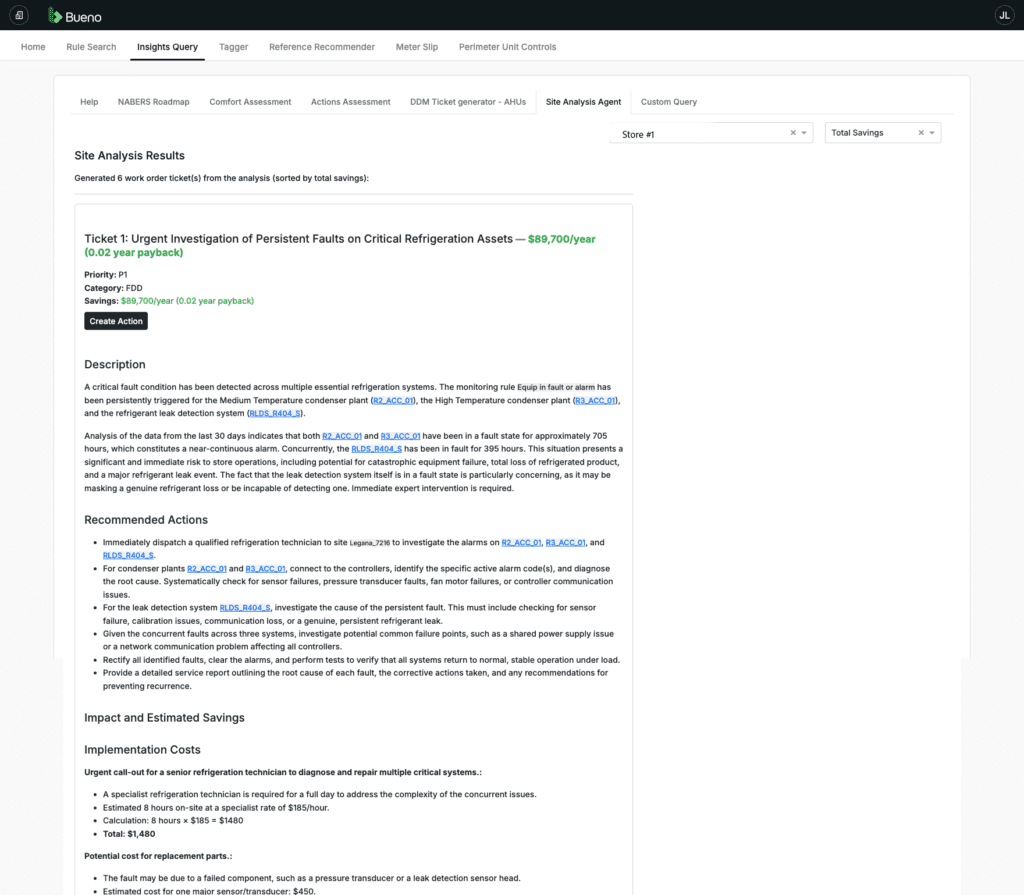Switch to the Comfort Assessment tab
The width and height of the screenshot is (1024, 895).
pos(250,102)
